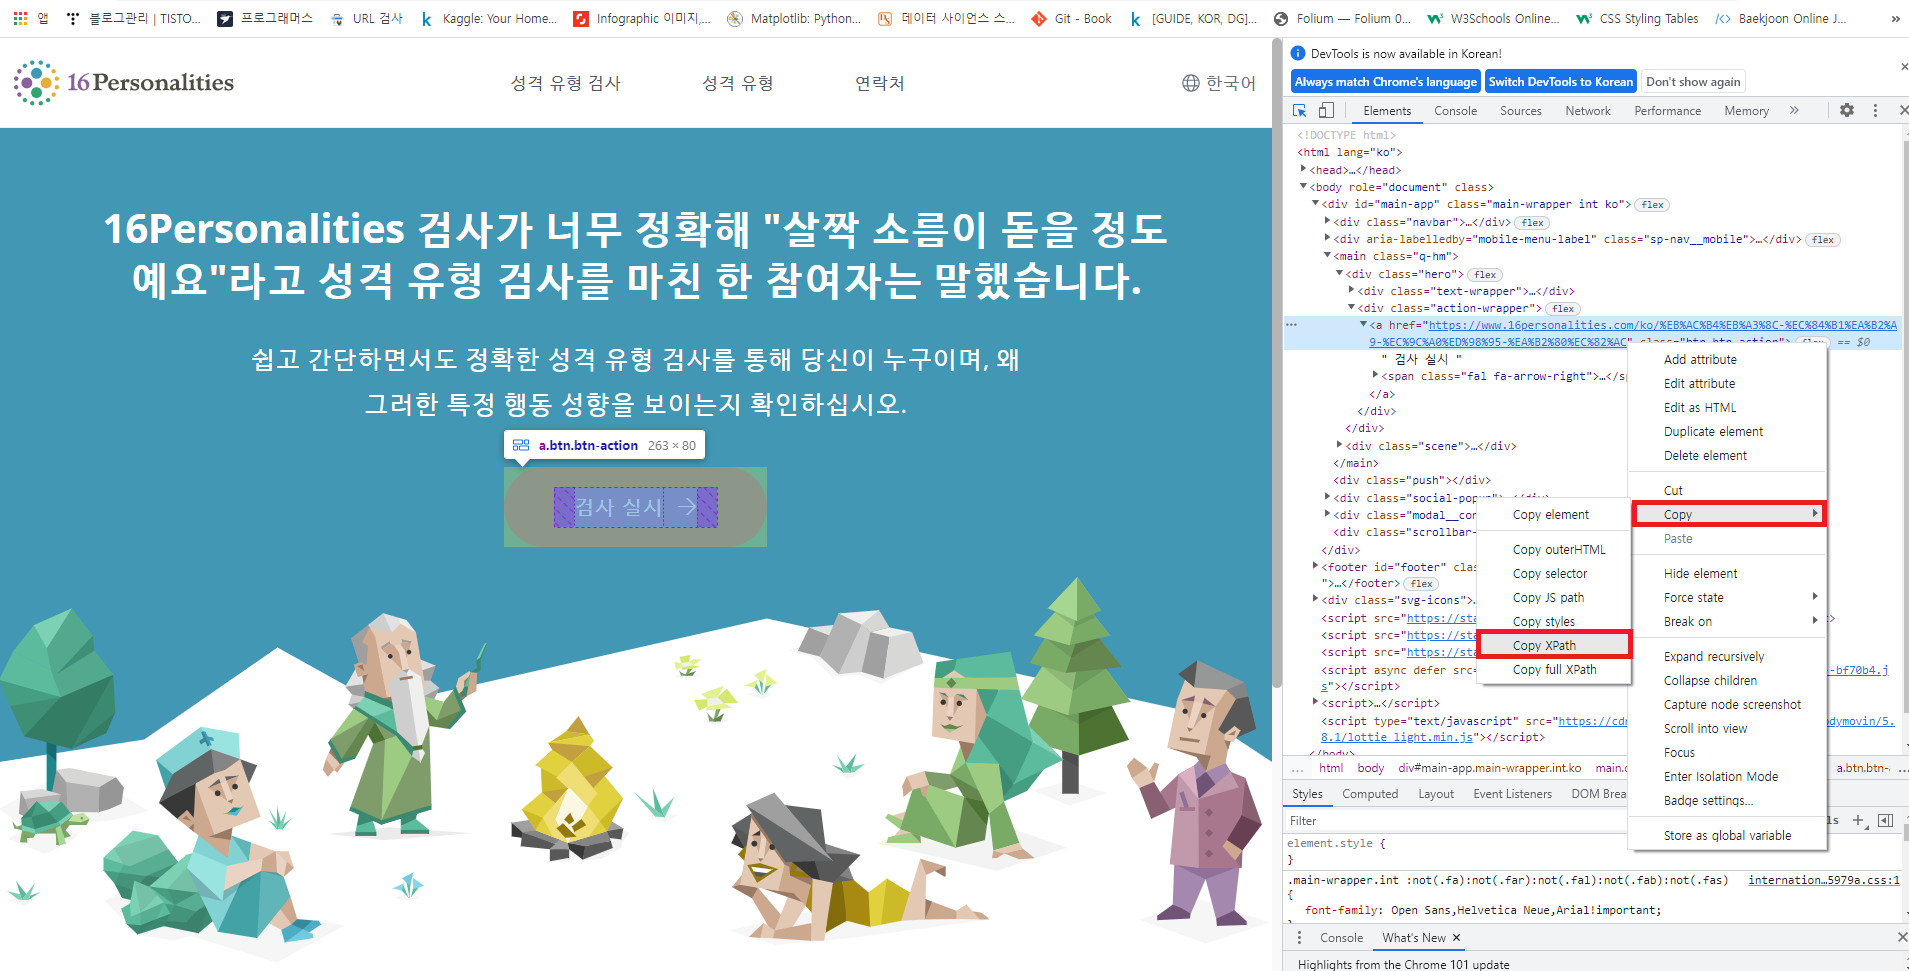
Task: Switch to the Sources tab
Action: coord(1520,111)
